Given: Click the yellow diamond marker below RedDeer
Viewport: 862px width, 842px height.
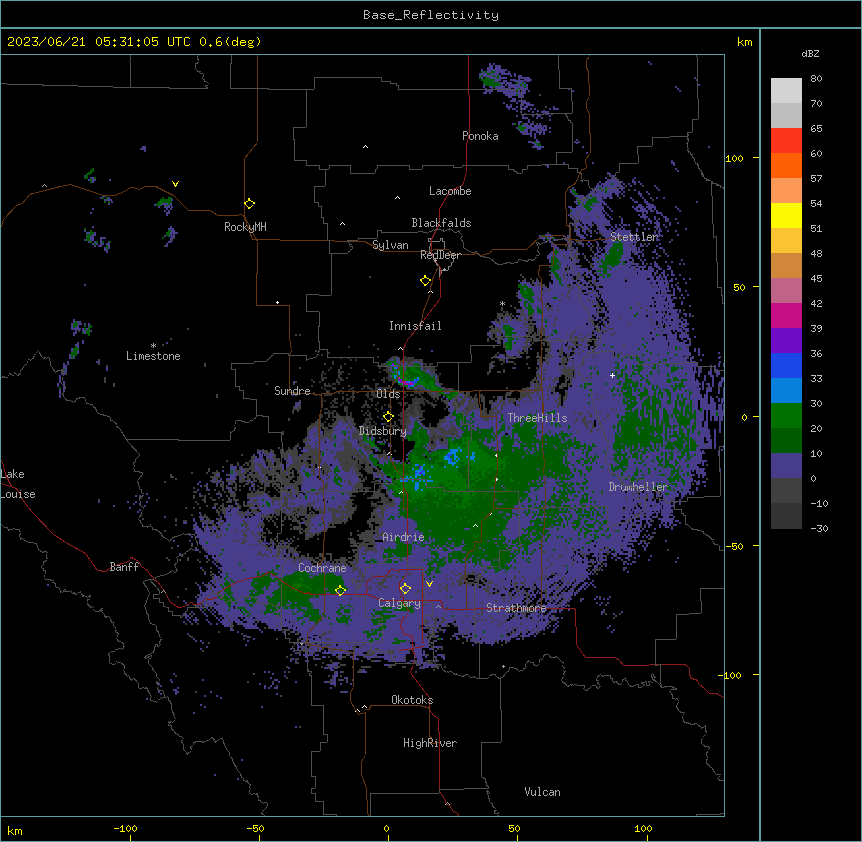Looking at the screenshot, I should (x=425, y=281).
